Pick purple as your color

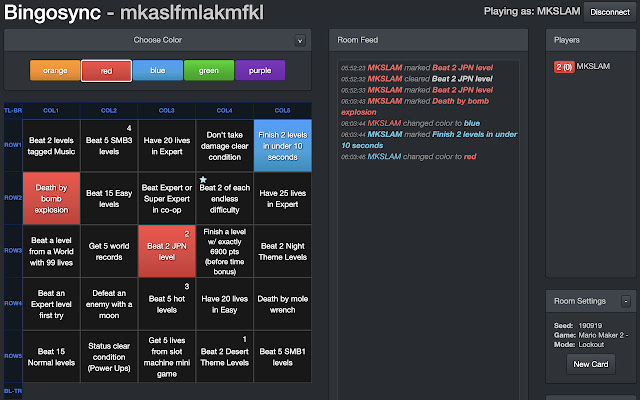260,71
